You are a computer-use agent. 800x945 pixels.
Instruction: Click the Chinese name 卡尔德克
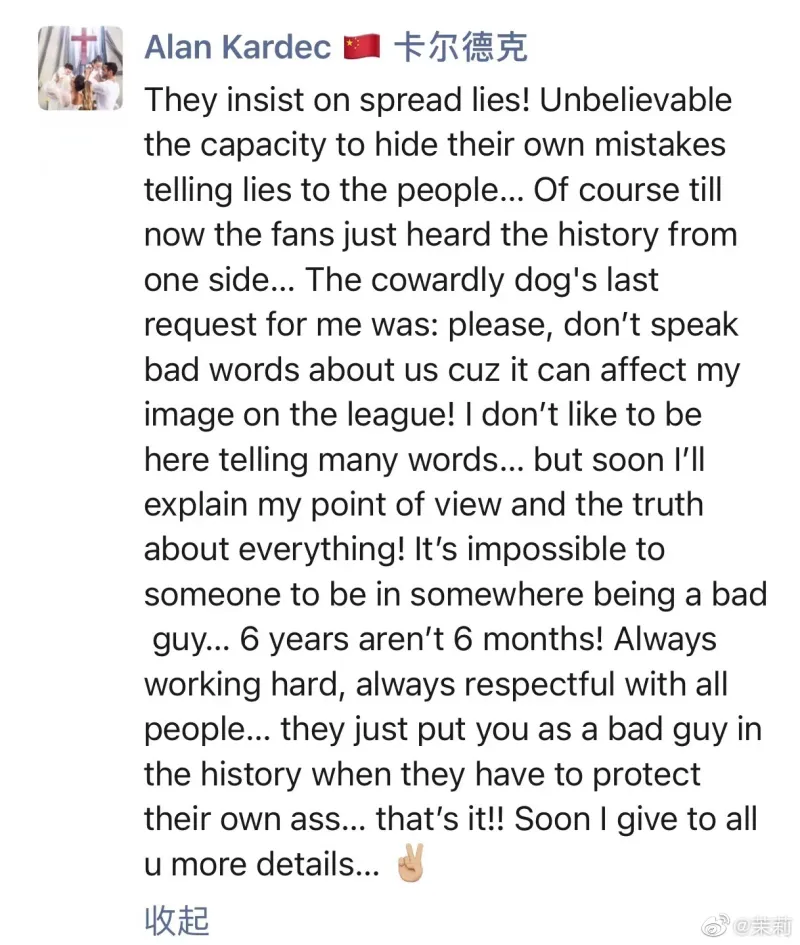[460, 48]
